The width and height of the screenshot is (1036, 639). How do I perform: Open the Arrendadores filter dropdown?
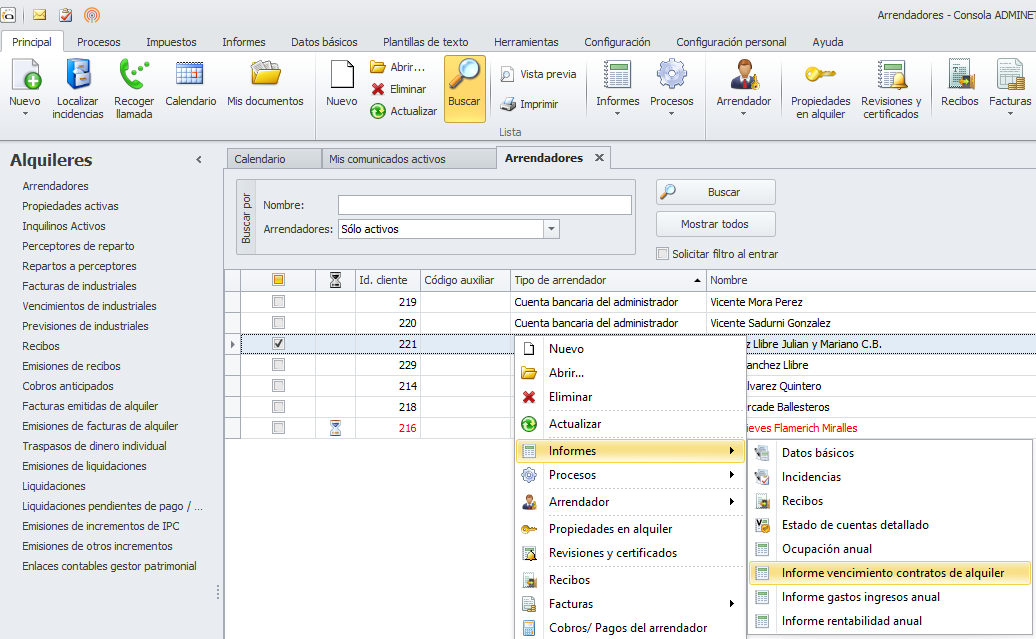pyautogui.click(x=551, y=229)
